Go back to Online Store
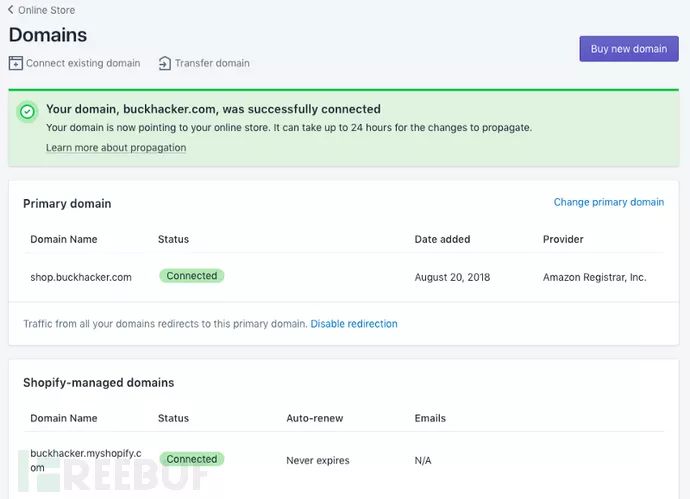The height and width of the screenshot is (499, 690). [46, 10]
